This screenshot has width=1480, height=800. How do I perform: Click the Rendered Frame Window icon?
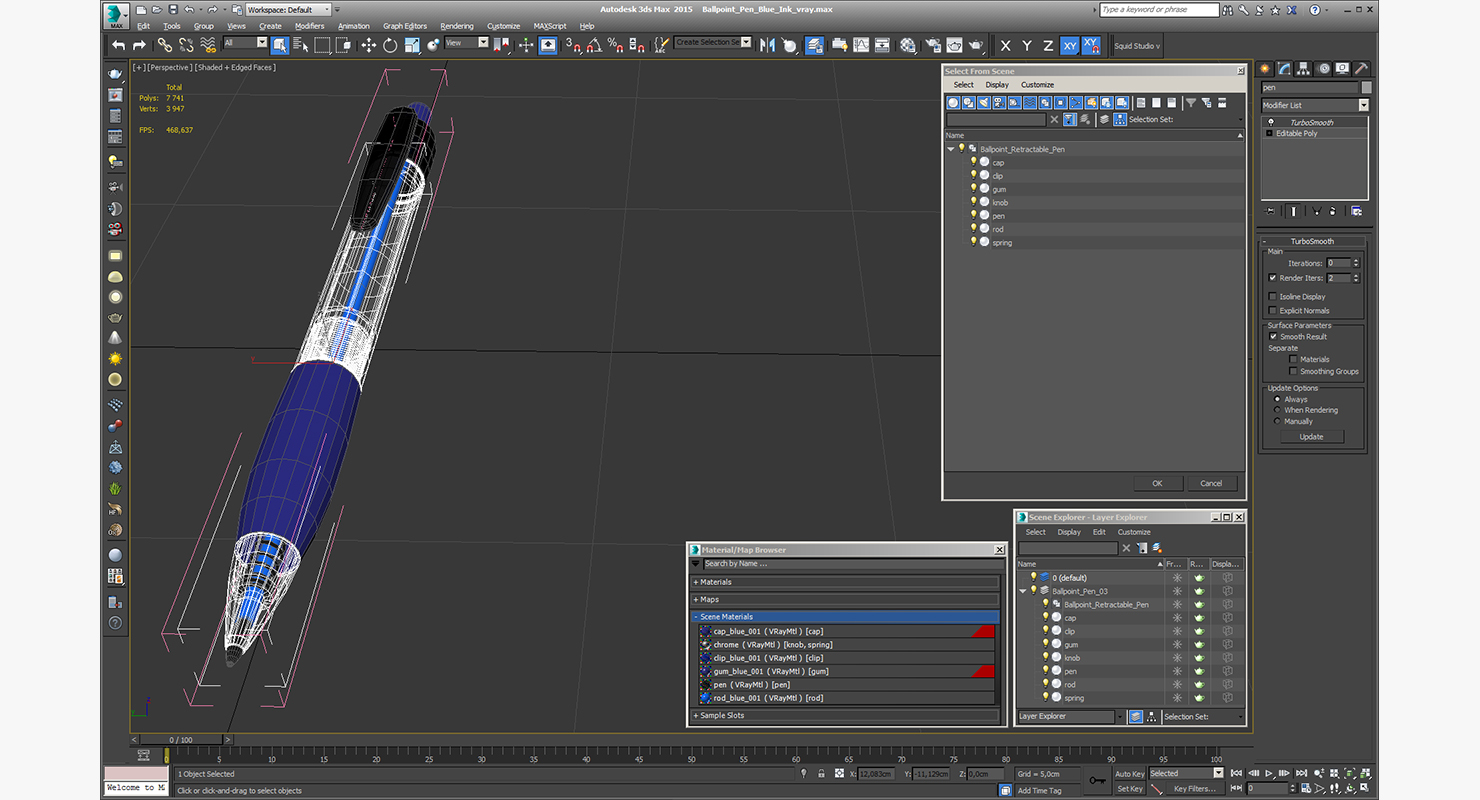[x=954, y=45]
